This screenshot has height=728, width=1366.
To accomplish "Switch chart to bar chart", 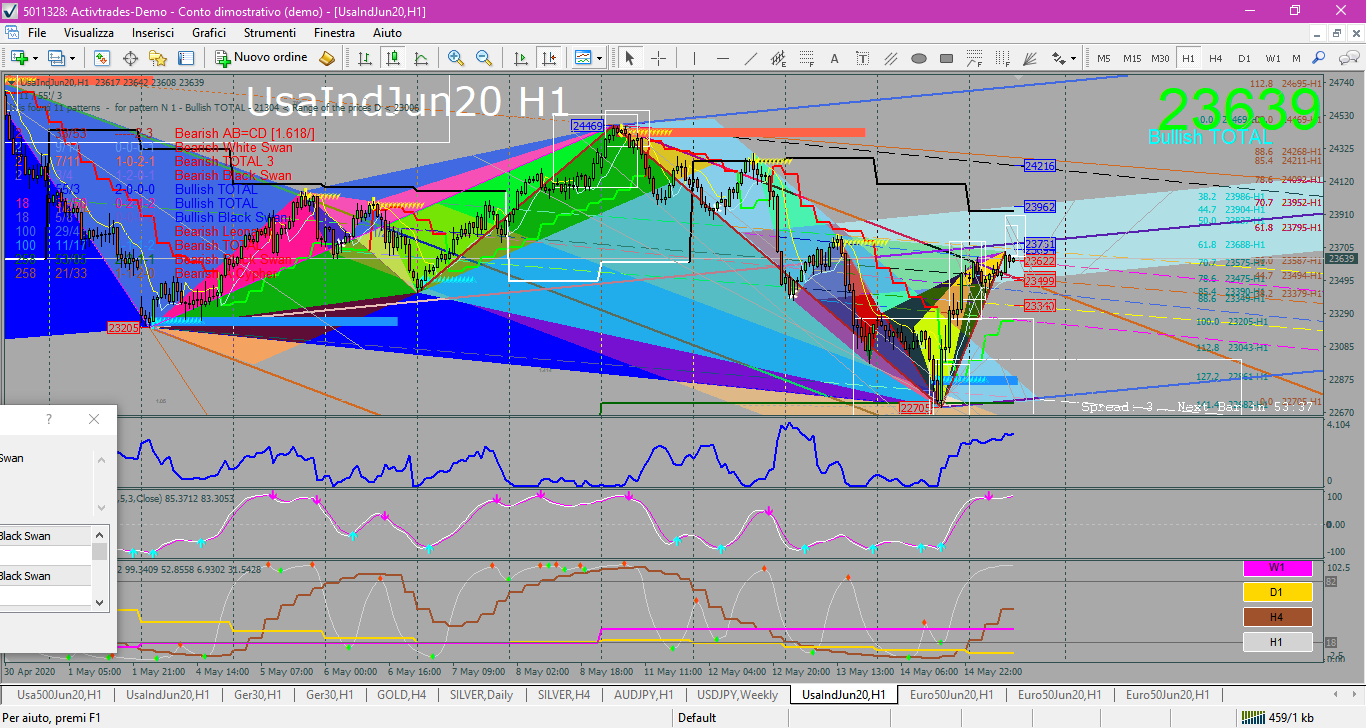I will pyautogui.click(x=365, y=58).
